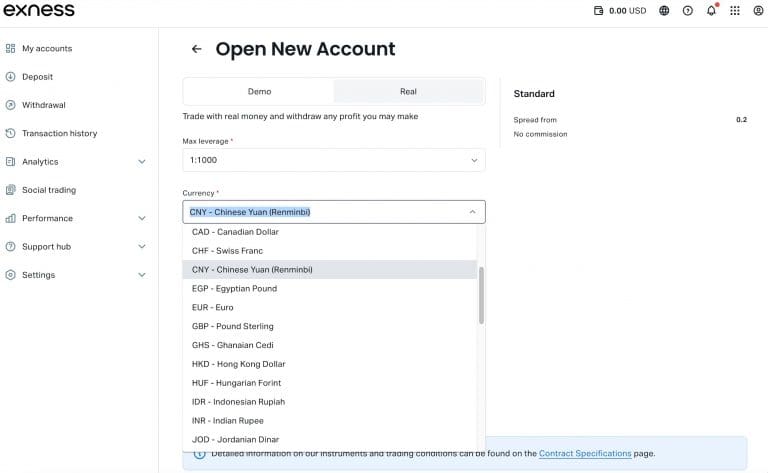Click the Social trading sidebar icon
Image resolution: width=768 pixels, height=473 pixels.
coord(10,190)
